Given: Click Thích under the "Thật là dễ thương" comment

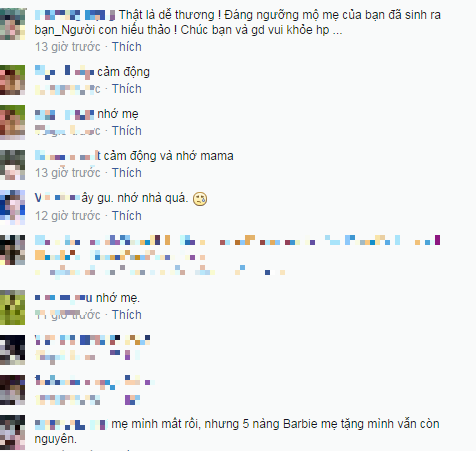Looking at the screenshot, I should (x=127, y=47).
